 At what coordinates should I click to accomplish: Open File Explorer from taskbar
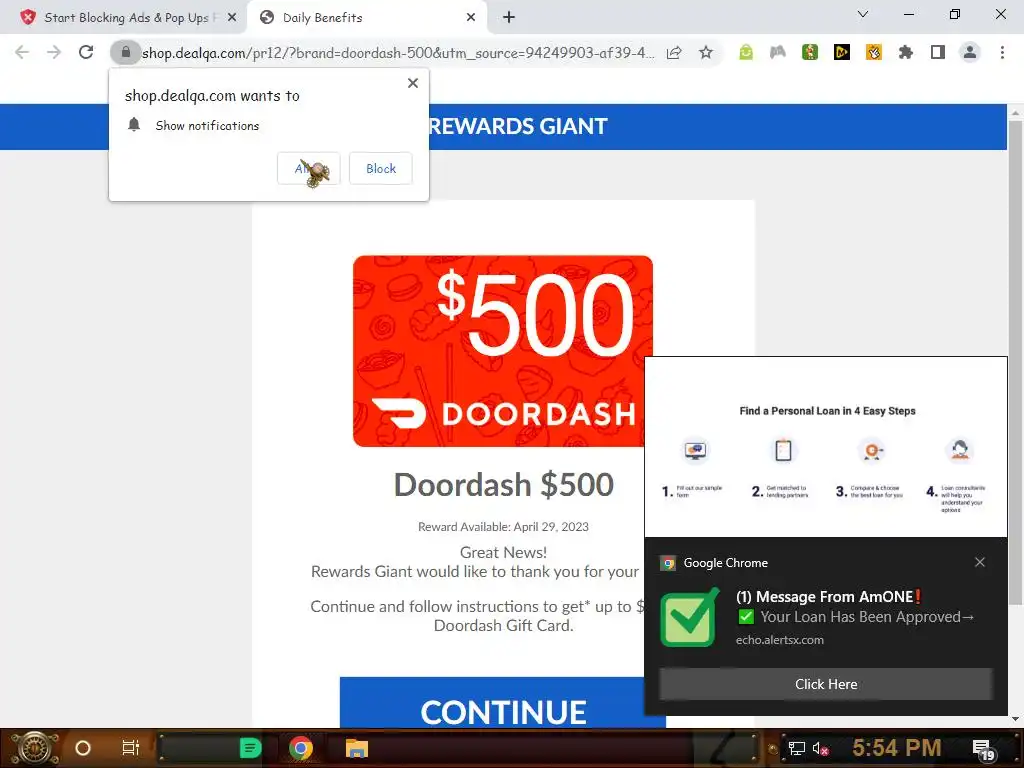(357, 748)
